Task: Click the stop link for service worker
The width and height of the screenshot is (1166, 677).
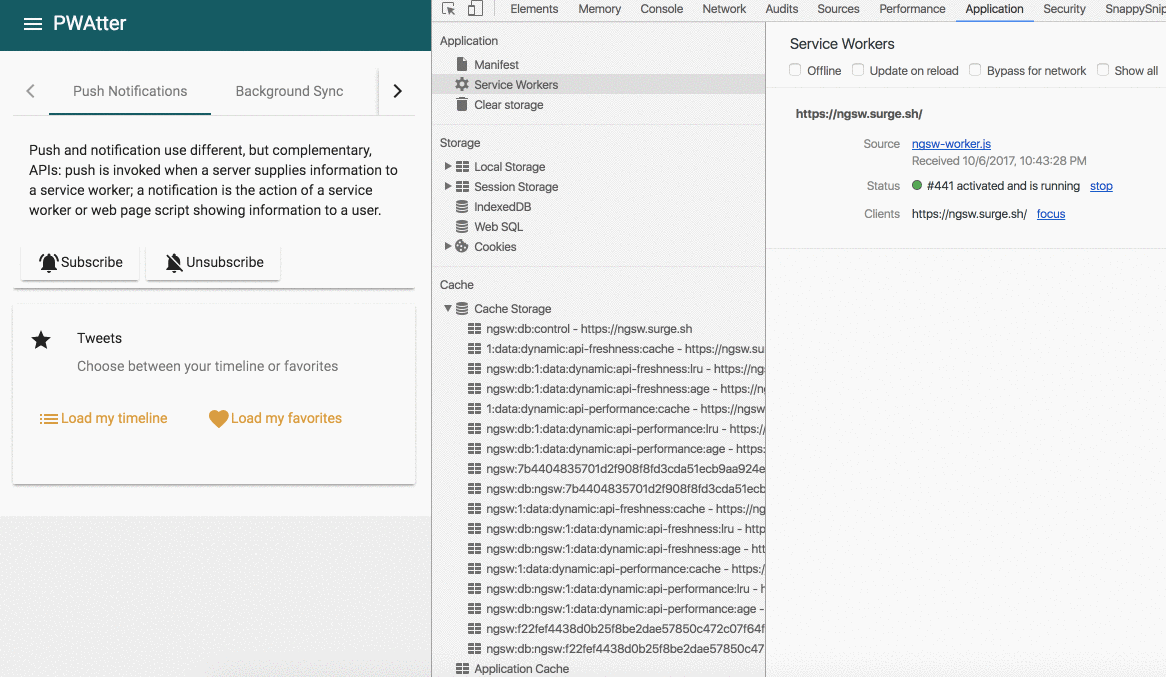Action: click(x=1101, y=186)
